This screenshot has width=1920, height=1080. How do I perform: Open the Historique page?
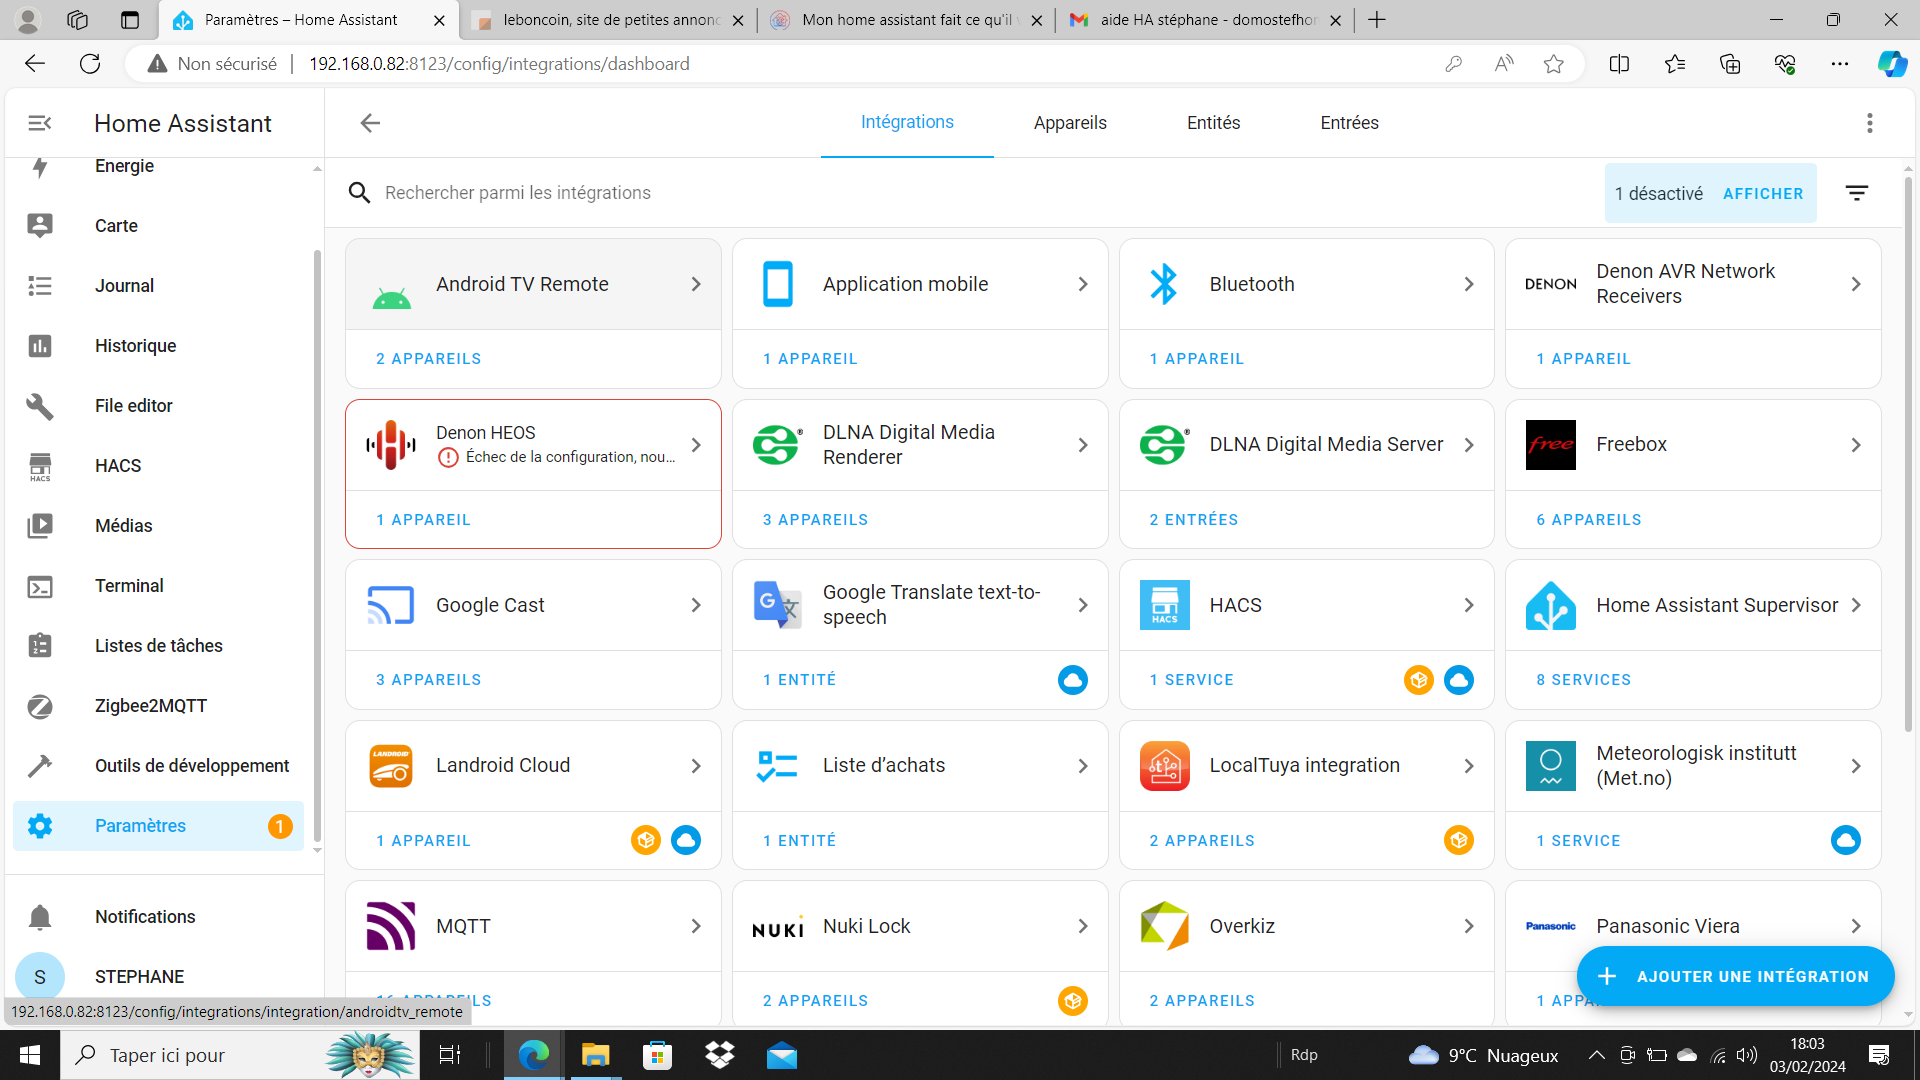pyautogui.click(x=158, y=346)
